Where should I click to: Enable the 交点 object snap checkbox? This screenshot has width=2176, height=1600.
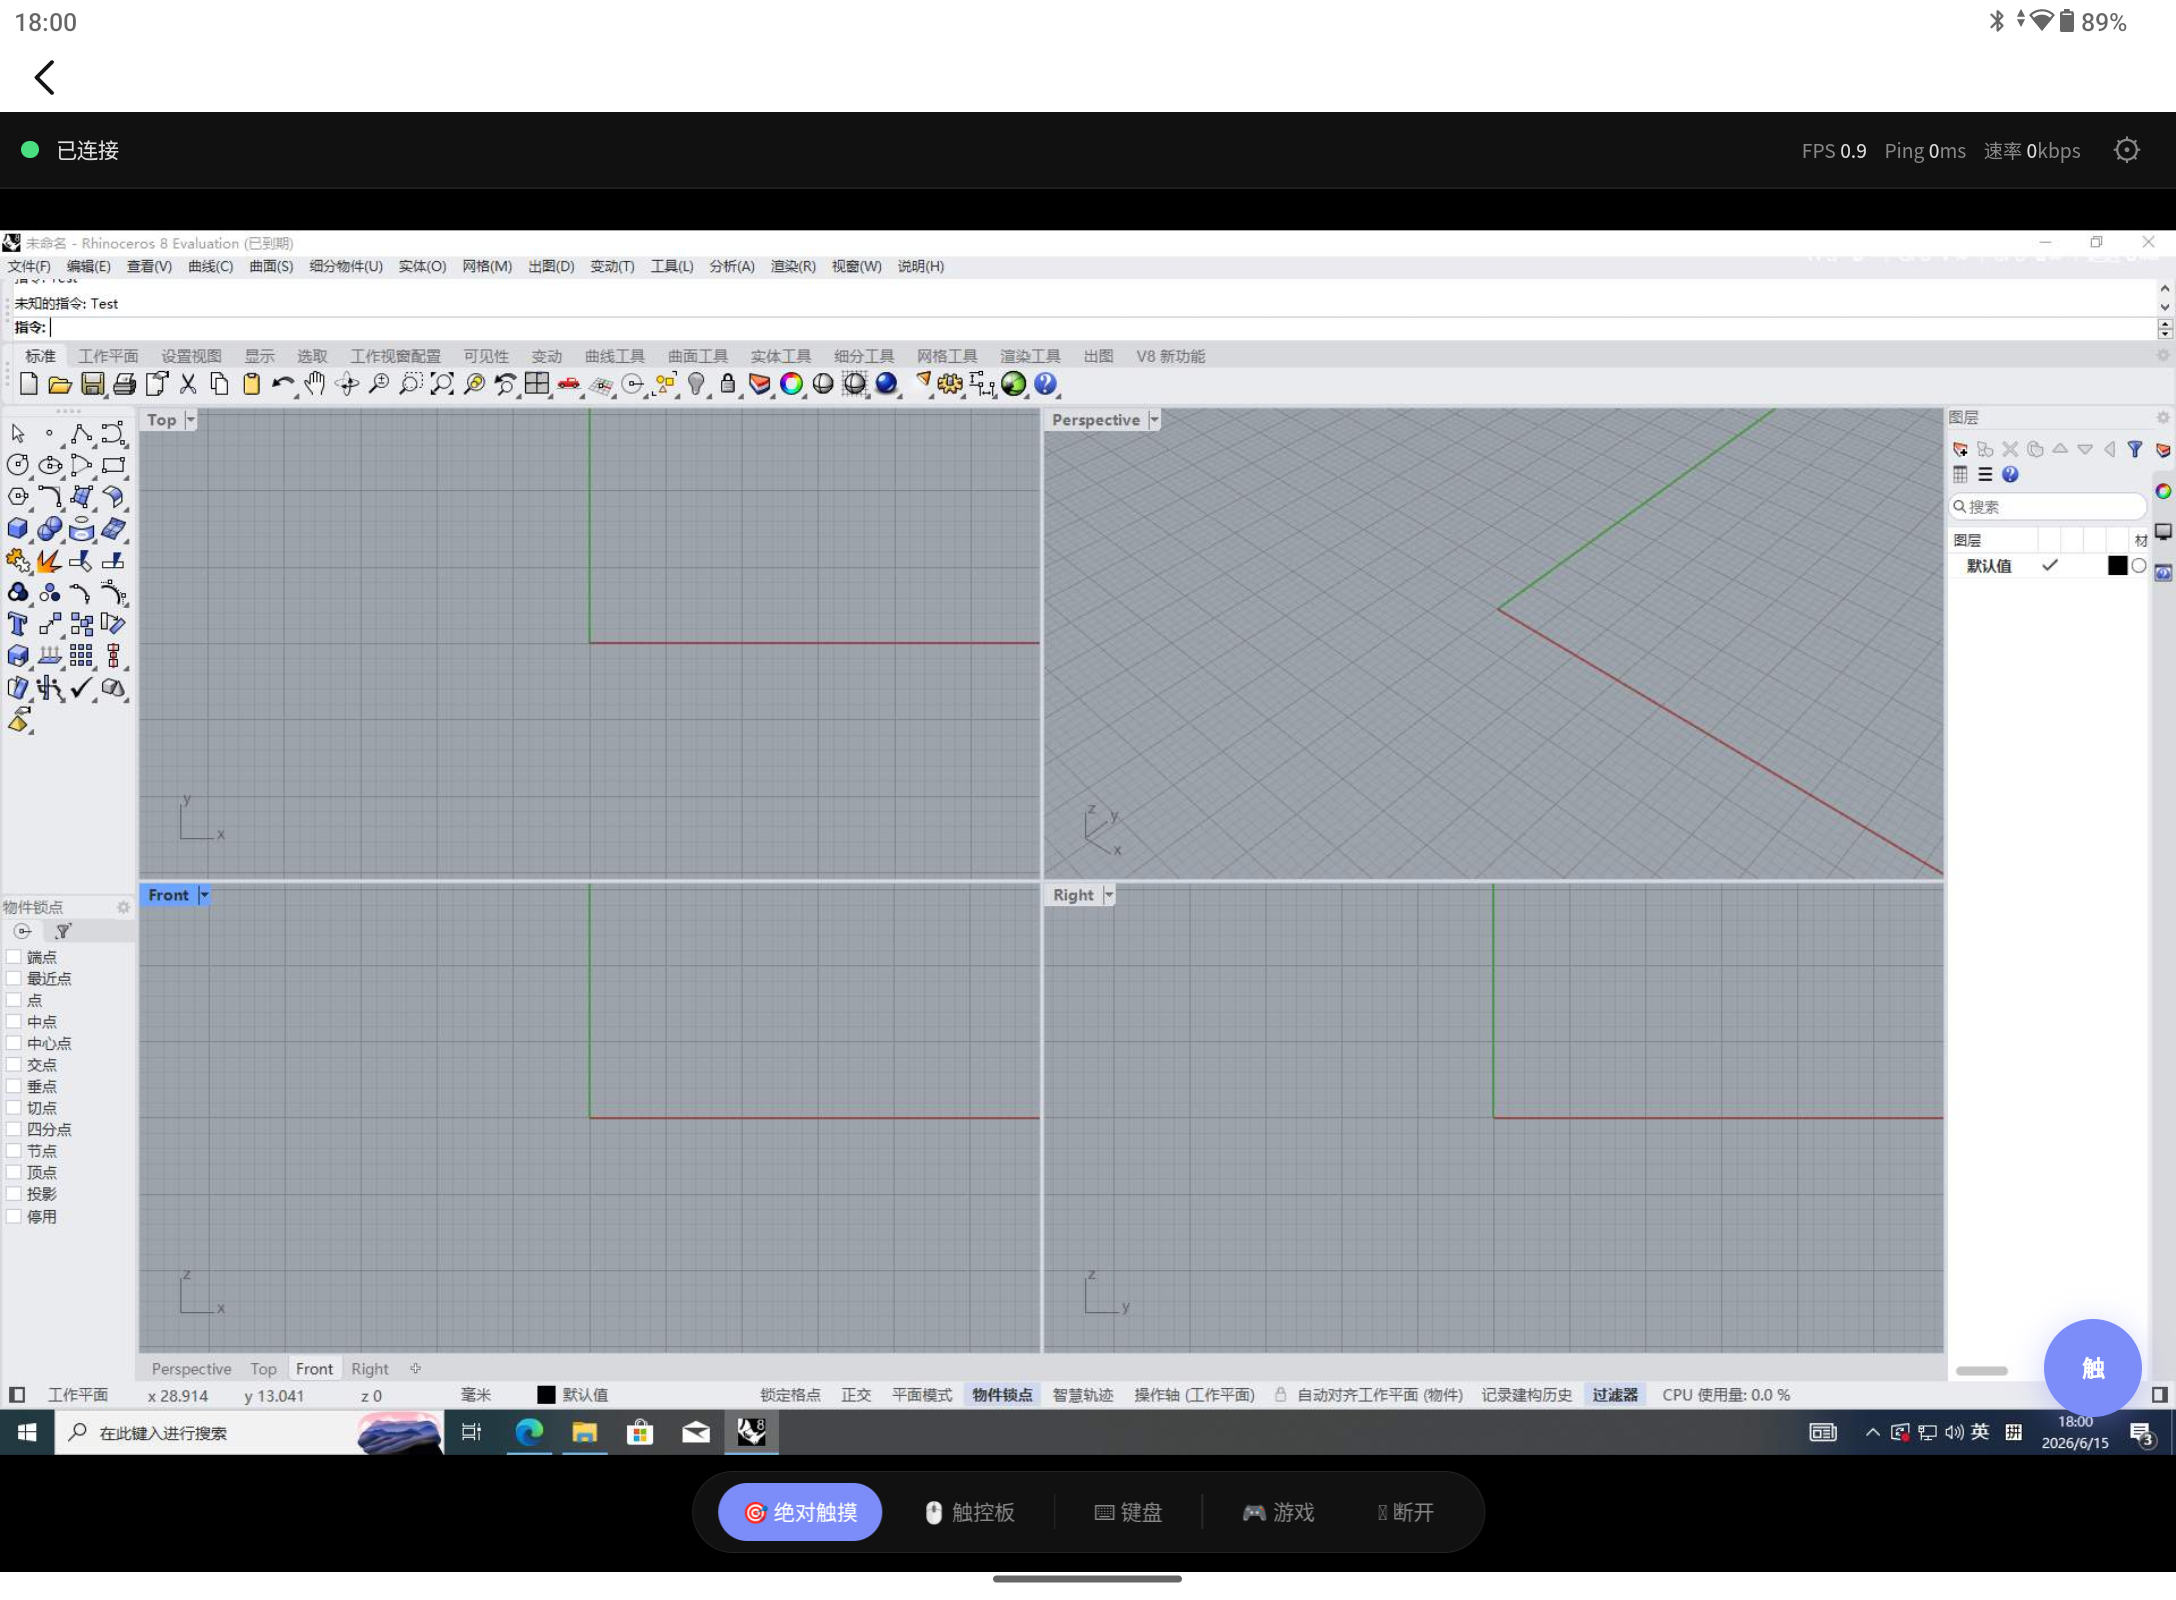point(14,1064)
